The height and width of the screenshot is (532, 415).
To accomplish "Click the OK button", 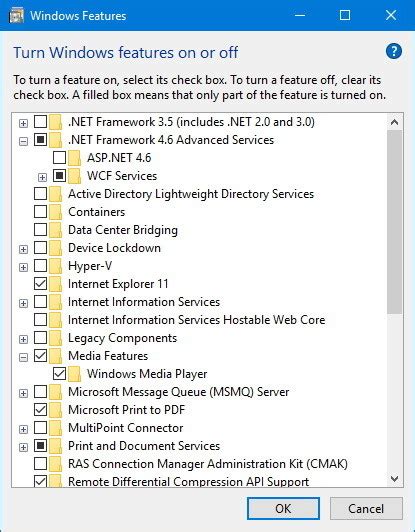I will point(283,508).
